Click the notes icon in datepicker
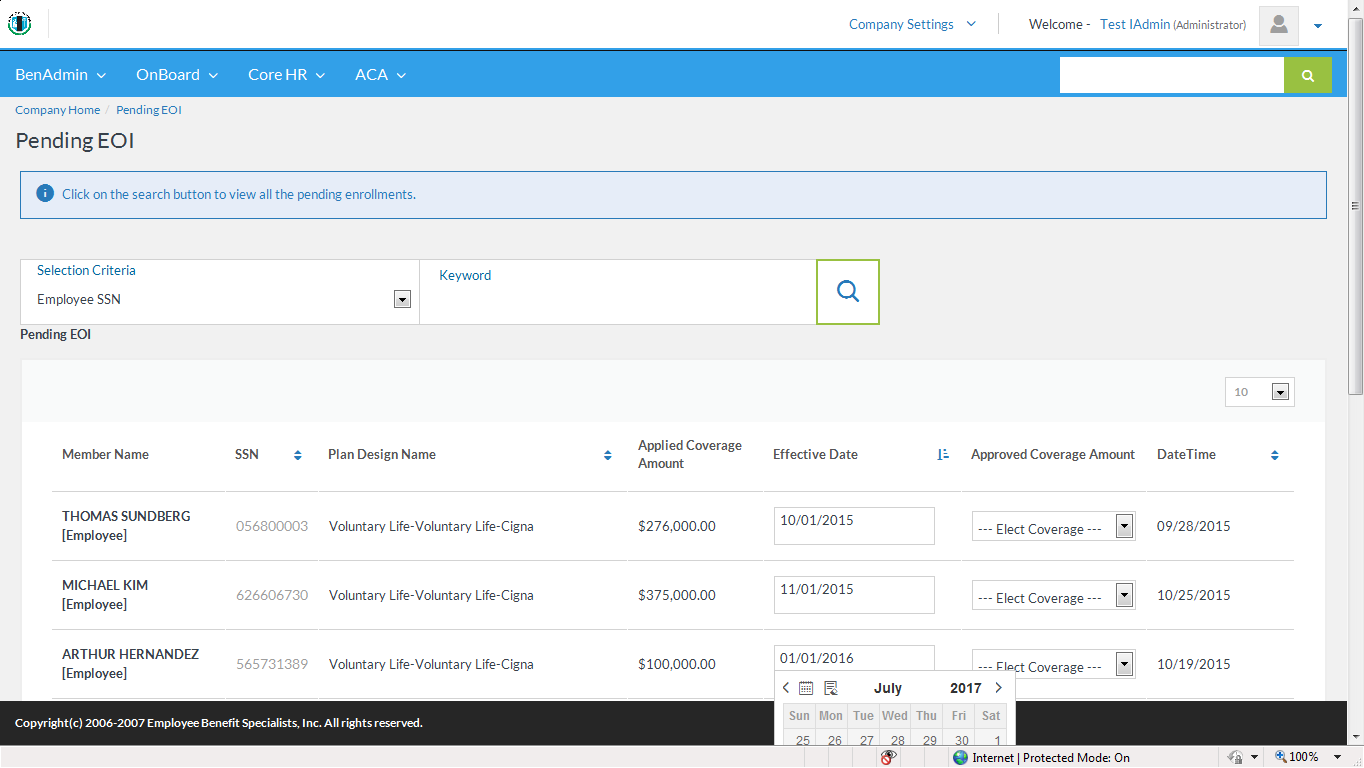This screenshot has width=1364, height=768. pos(830,688)
